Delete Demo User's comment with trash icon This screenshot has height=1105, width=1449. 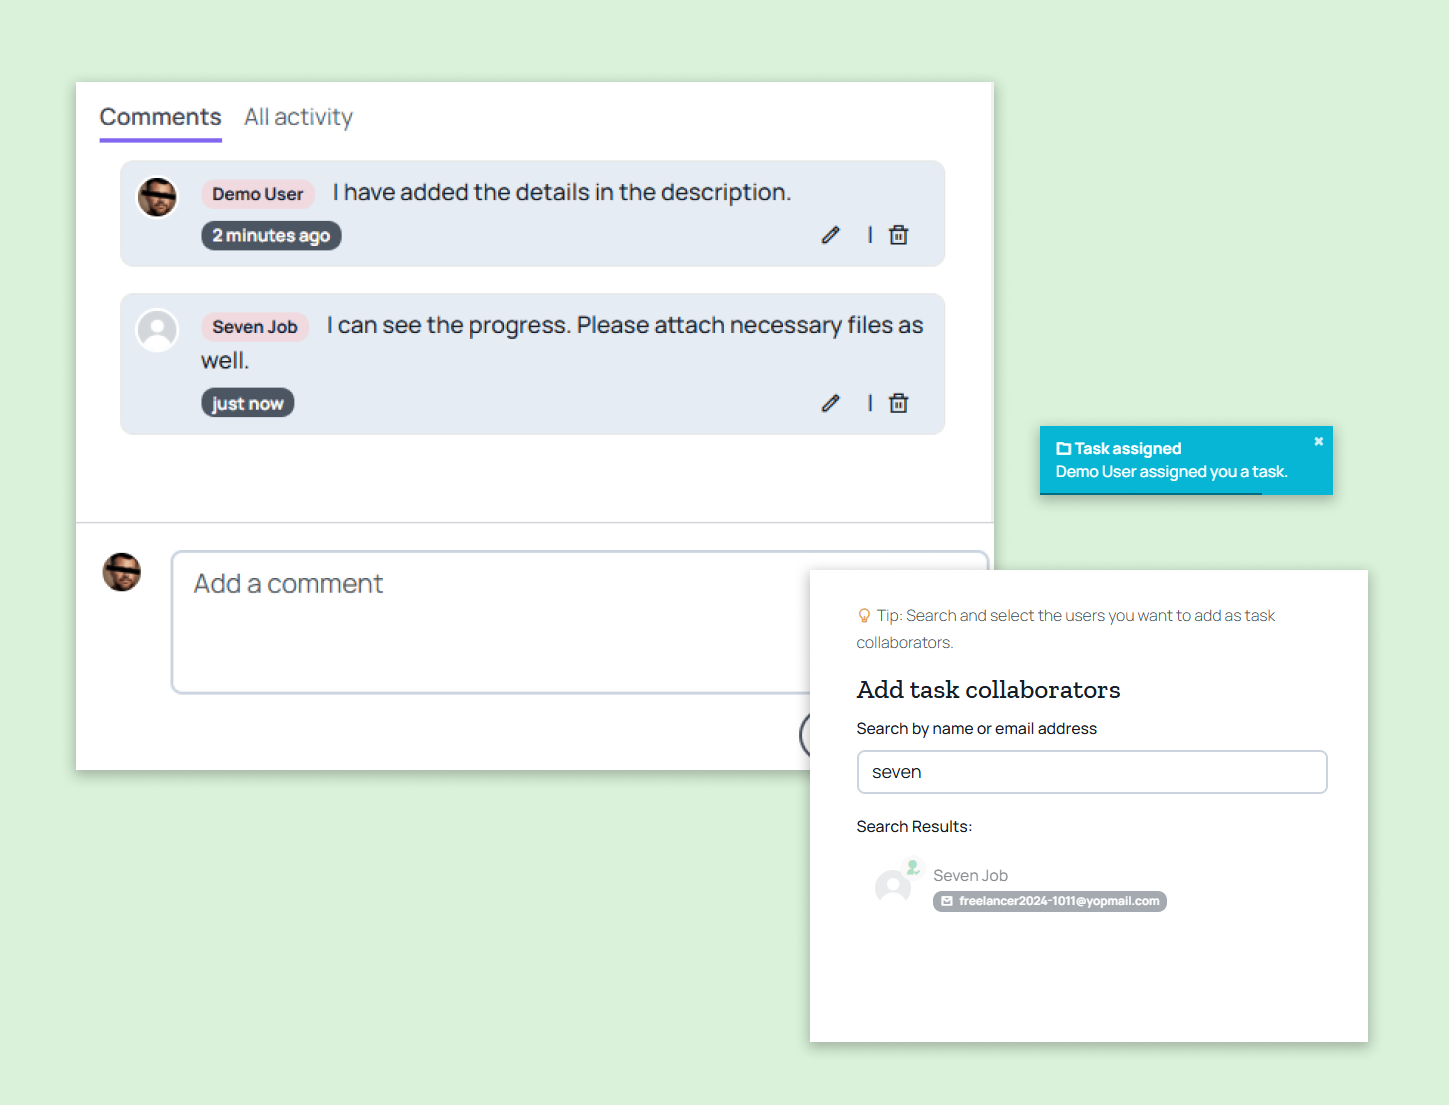pos(899,235)
